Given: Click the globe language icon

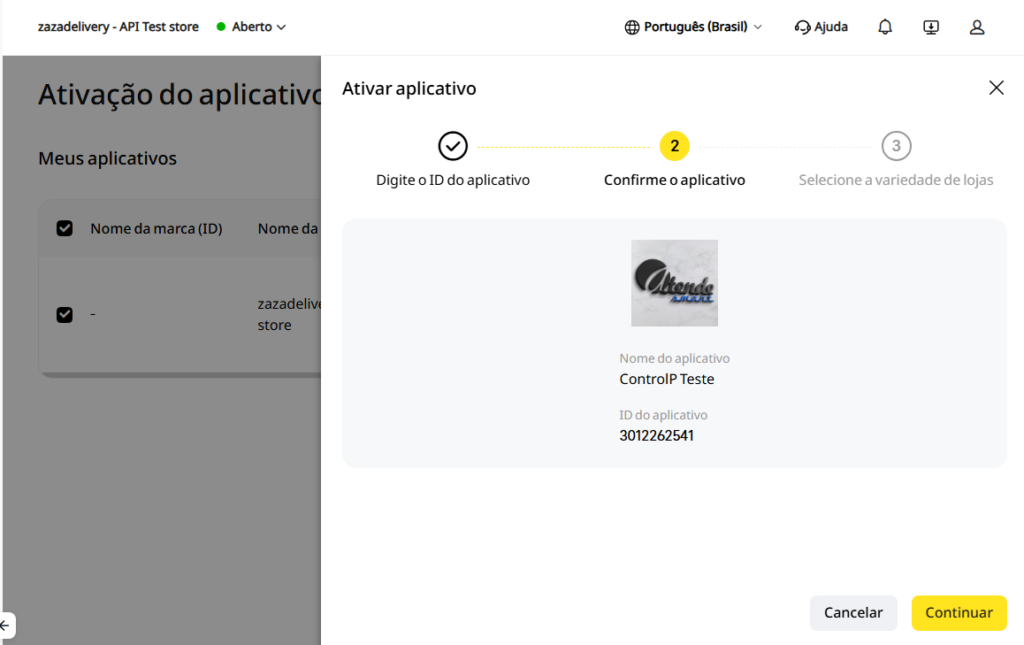Looking at the screenshot, I should tap(632, 27).
